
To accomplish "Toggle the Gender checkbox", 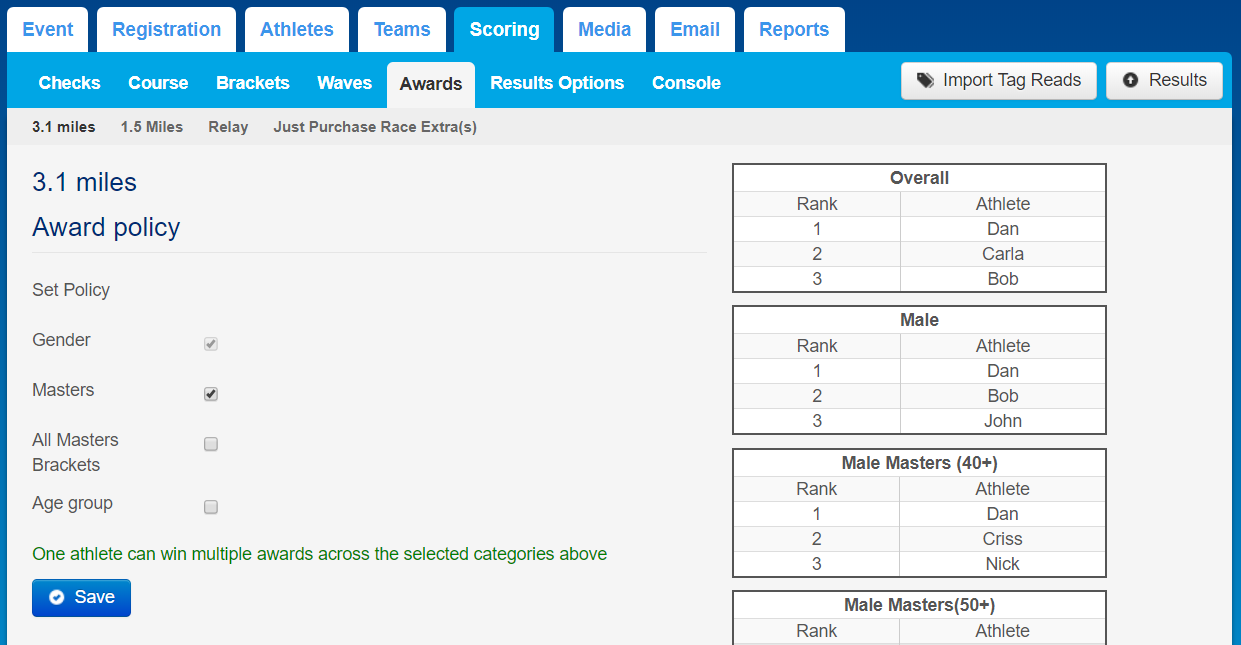I will pyautogui.click(x=211, y=344).
